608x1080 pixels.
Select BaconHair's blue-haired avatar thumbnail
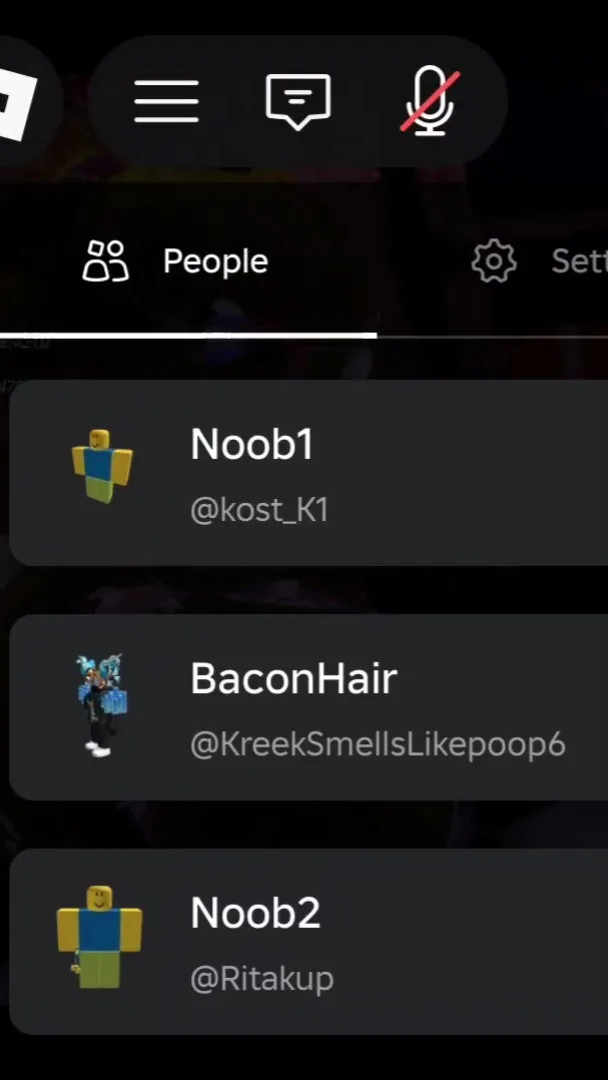click(x=102, y=706)
